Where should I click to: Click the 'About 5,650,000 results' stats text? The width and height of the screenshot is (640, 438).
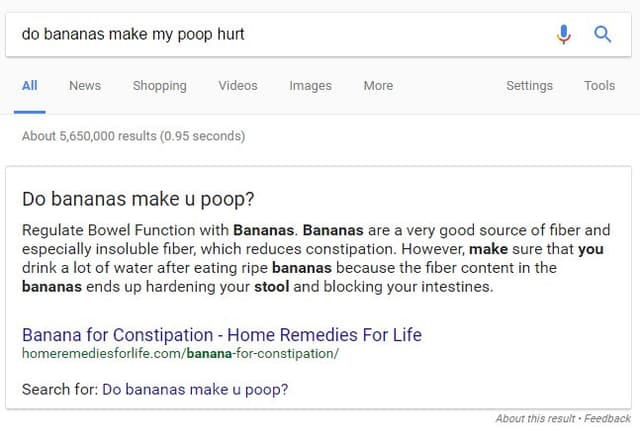point(133,136)
